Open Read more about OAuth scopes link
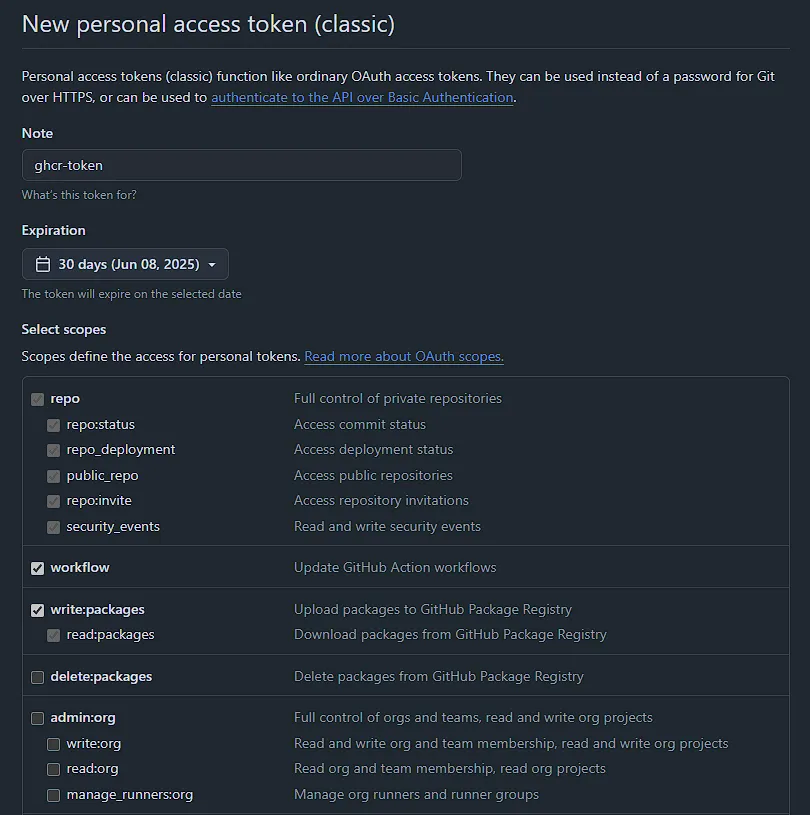This screenshot has width=810, height=815. (404, 356)
